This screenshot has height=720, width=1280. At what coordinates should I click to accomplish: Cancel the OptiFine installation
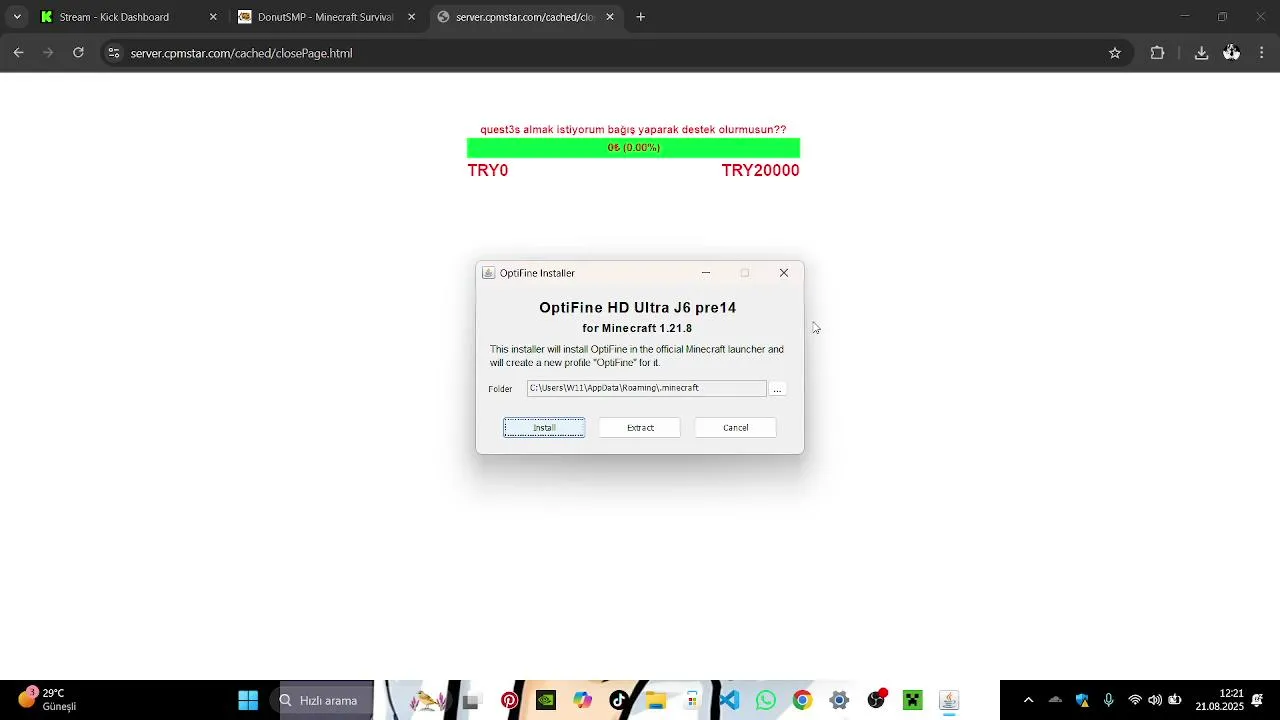point(736,428)
